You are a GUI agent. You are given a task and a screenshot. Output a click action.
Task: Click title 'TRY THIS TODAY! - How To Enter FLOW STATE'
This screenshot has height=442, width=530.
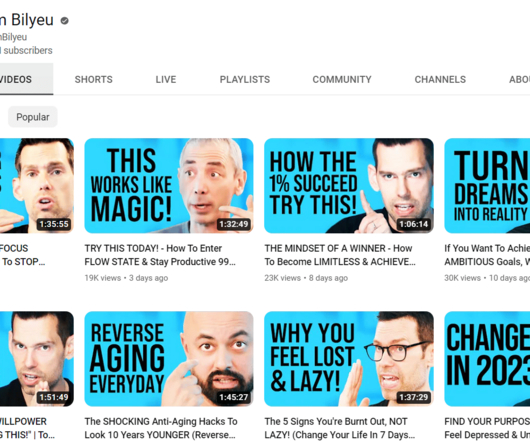pos(160,255)
